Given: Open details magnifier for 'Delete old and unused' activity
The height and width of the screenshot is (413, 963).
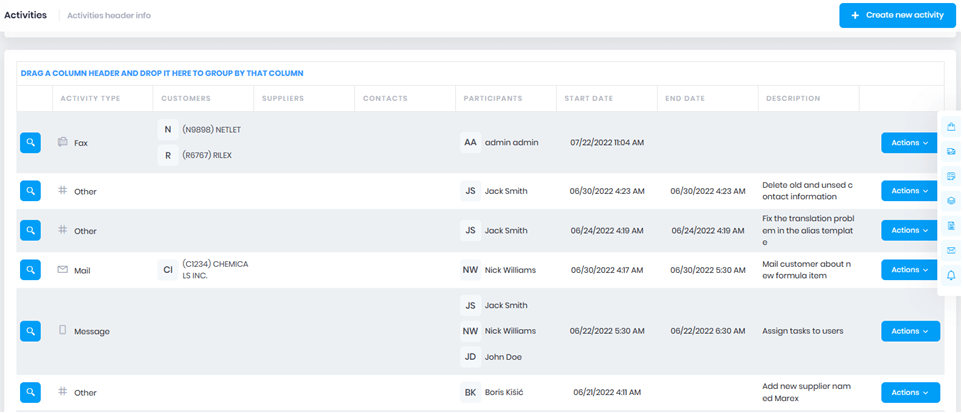Looking at the screenshot, I should tap(30, 191).
